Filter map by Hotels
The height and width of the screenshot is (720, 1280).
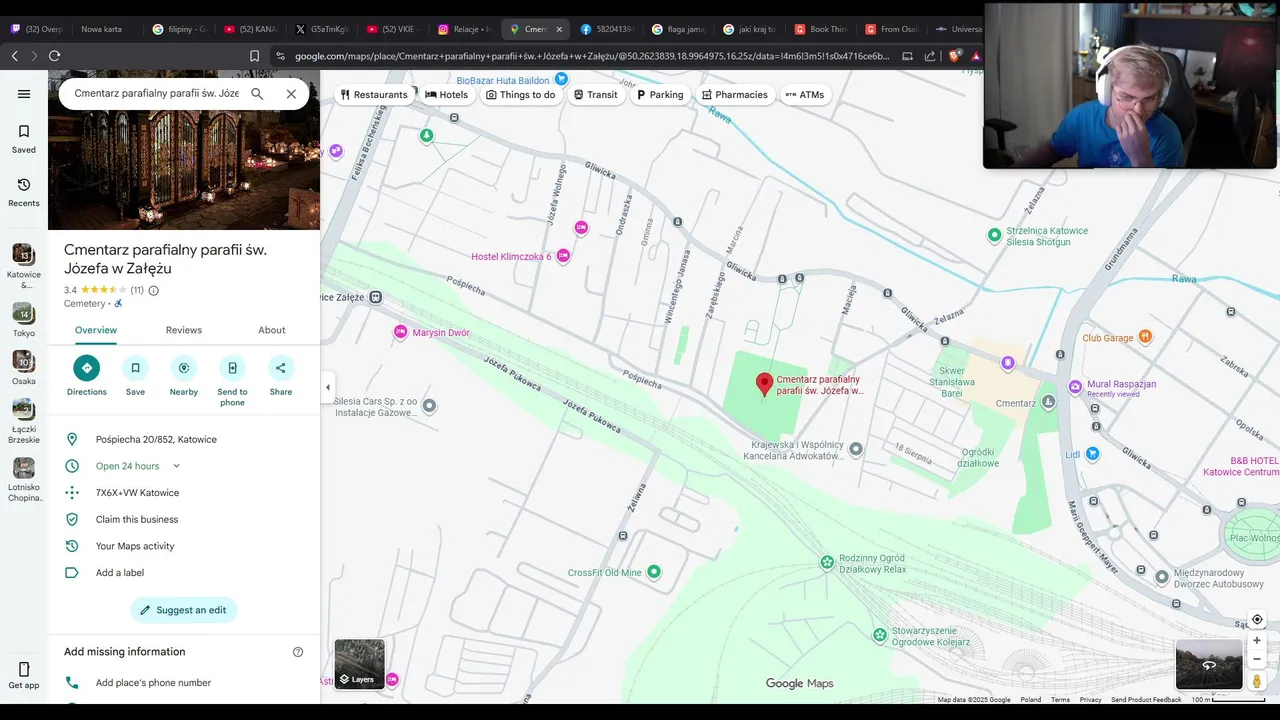coord(446,95)
